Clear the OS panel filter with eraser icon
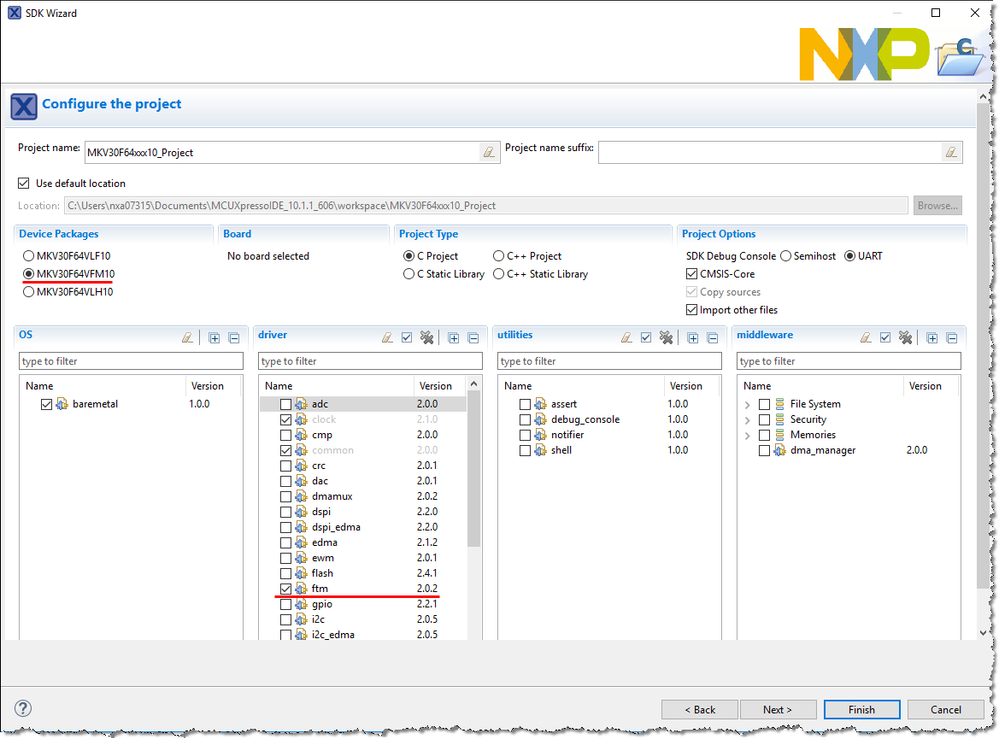The height and width of the screenshot is (738, 999). (187, 338)
